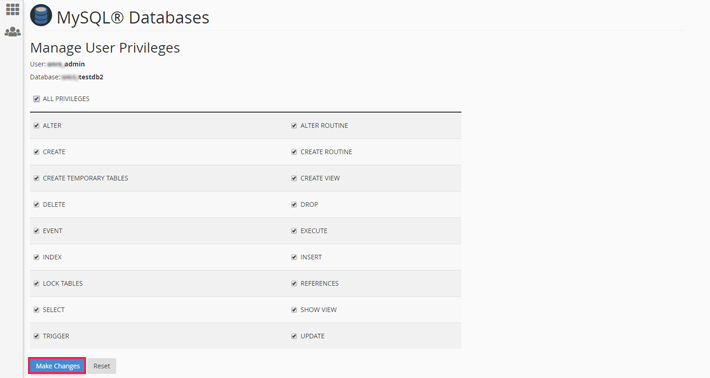The width and height of the screenshot is (710, 378).
Task: Click the Reset button
Action: click(x=102, y=366)
